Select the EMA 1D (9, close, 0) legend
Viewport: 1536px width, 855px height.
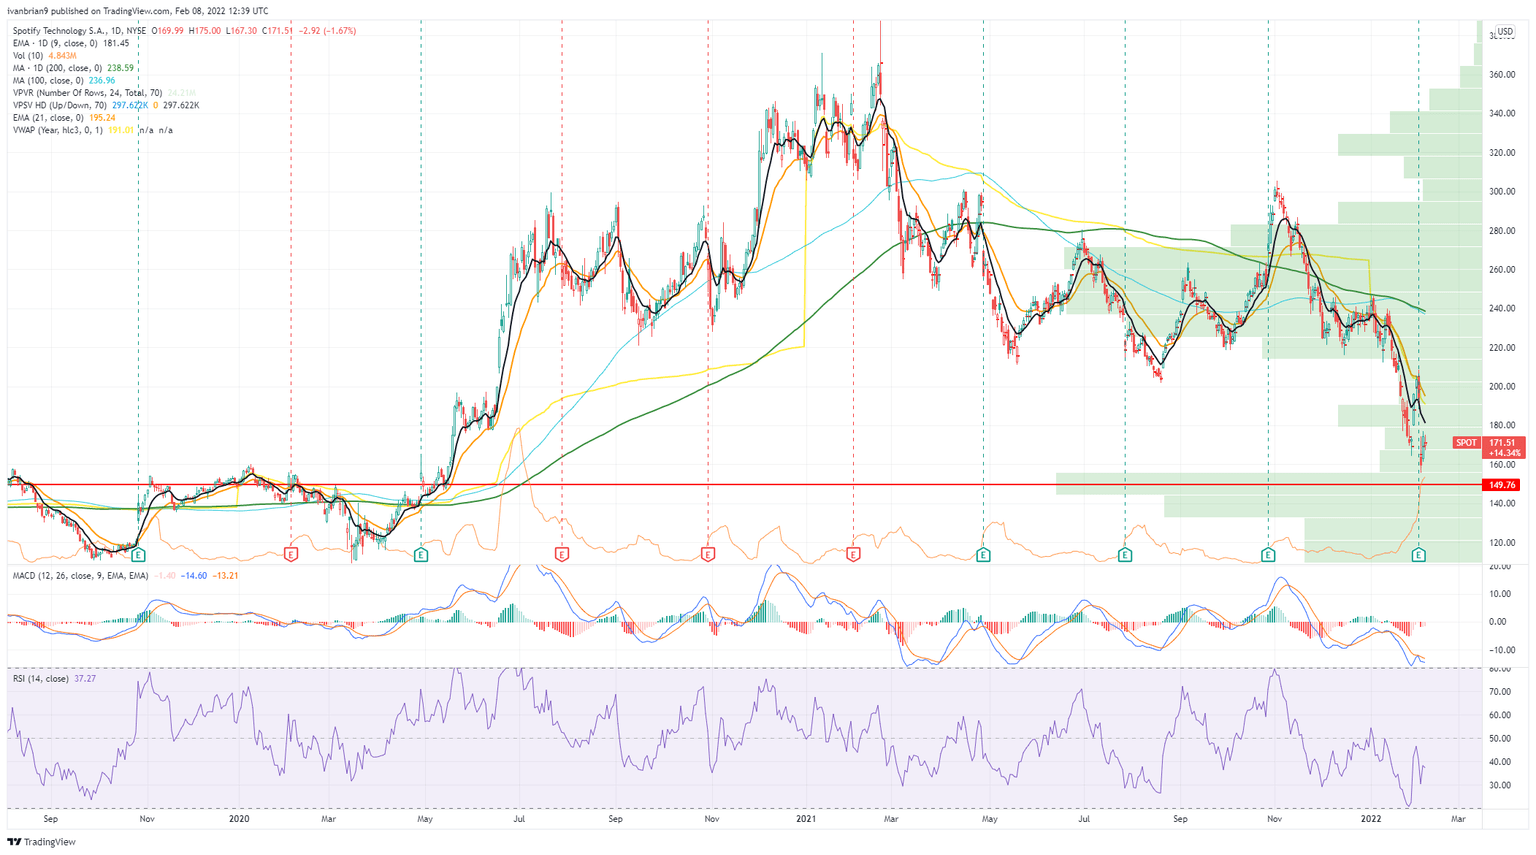point(55,43)
